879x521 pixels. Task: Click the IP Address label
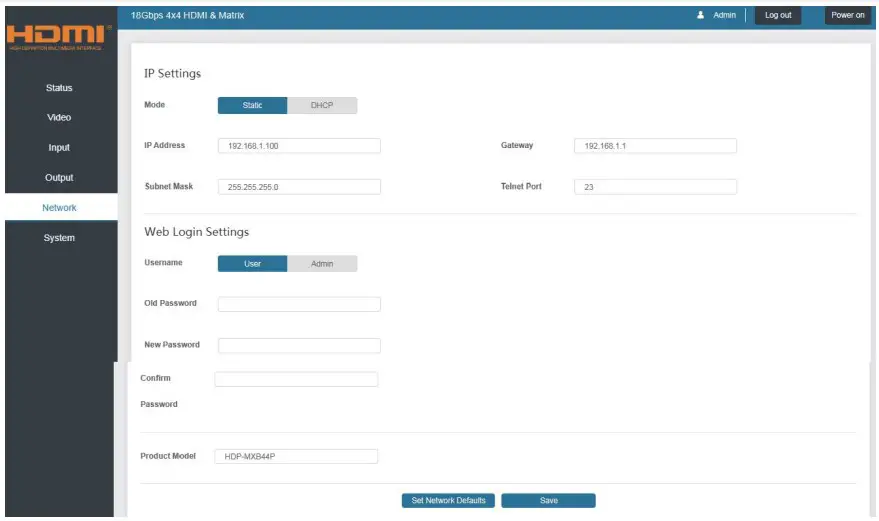pos(164,145)
